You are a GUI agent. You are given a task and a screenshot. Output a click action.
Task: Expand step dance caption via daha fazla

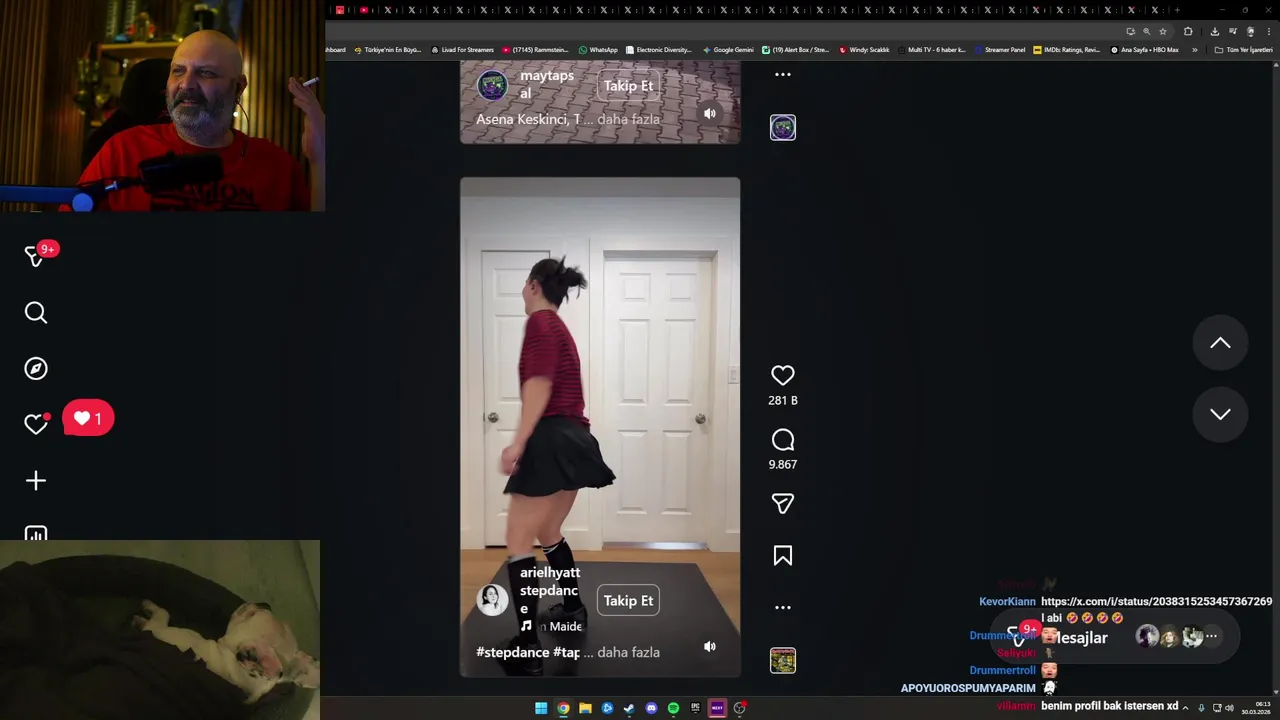click(x=629, y=652)
